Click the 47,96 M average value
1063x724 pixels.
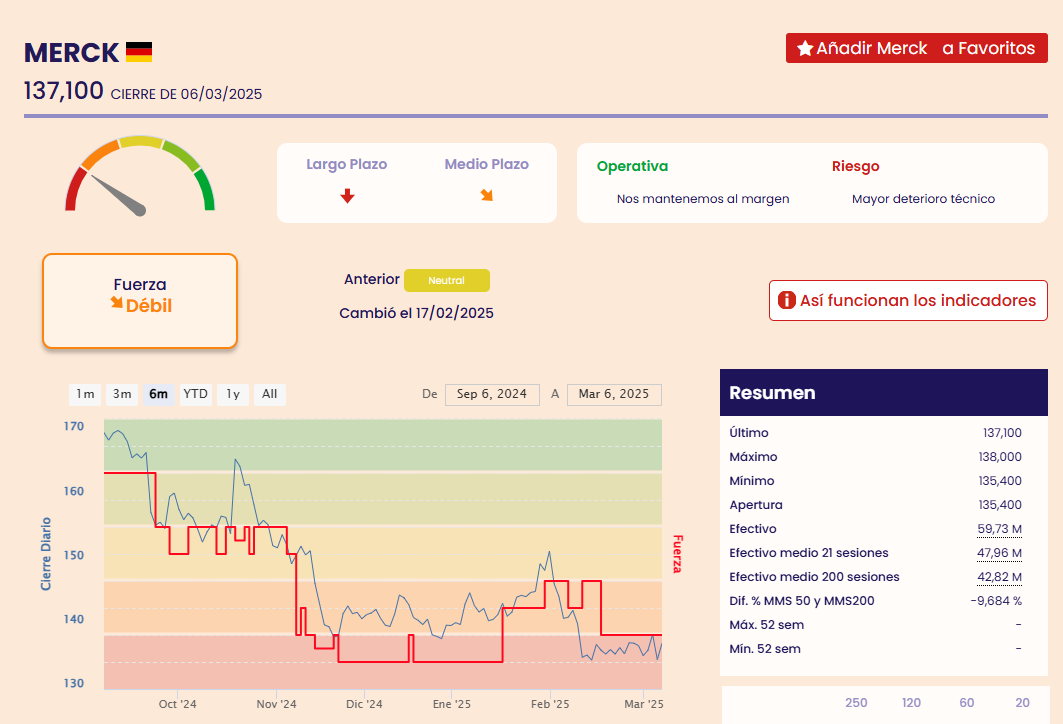[999, 553]
